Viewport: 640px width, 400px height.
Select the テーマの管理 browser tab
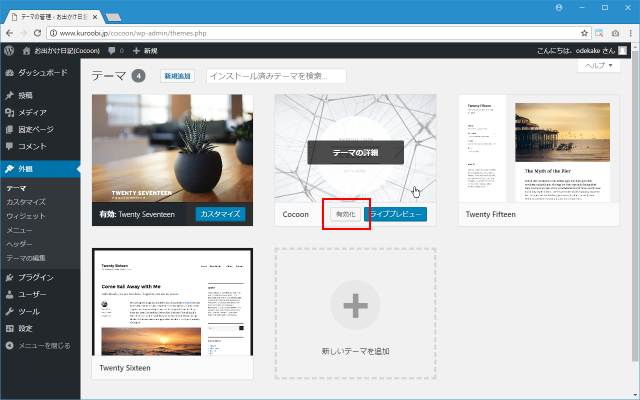[53, 17]
